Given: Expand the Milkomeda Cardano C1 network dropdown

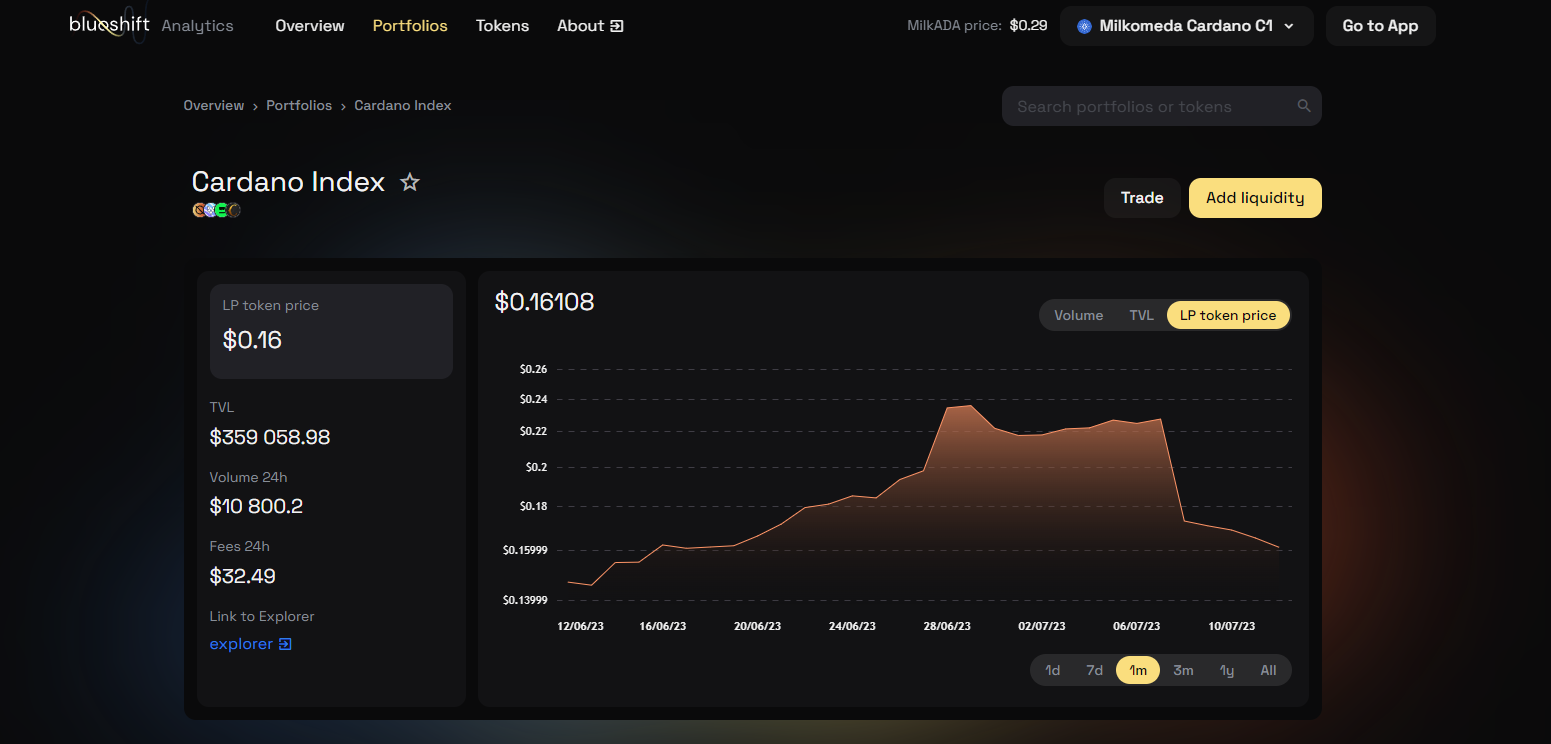Looking at the screenshot, I should [1186, 26].
